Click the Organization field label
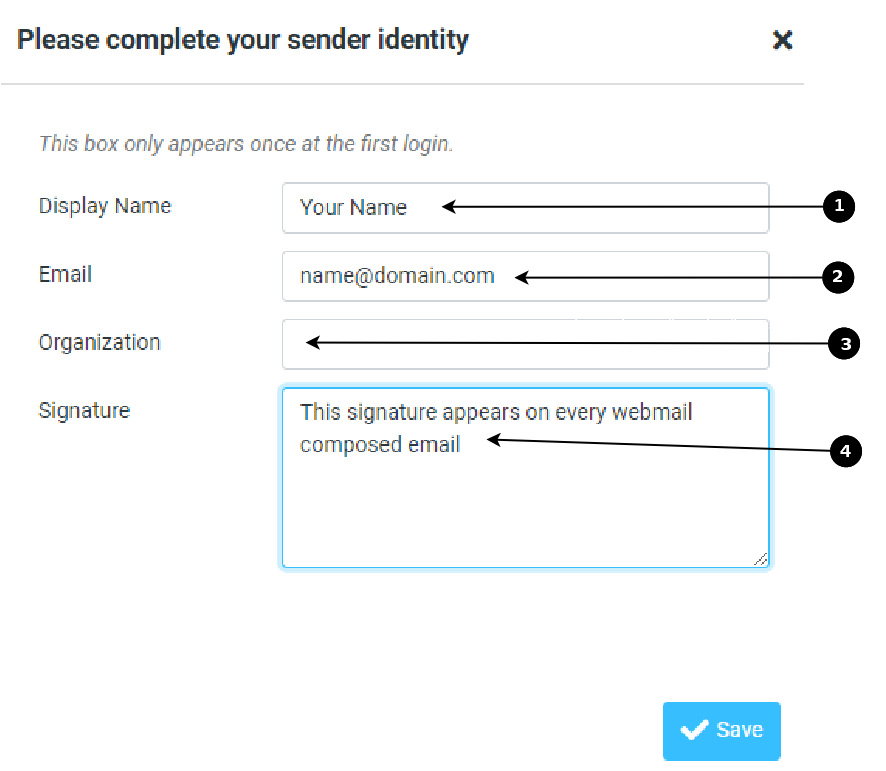The height and width of the screenshot is (771, 886). coord(99,343)
